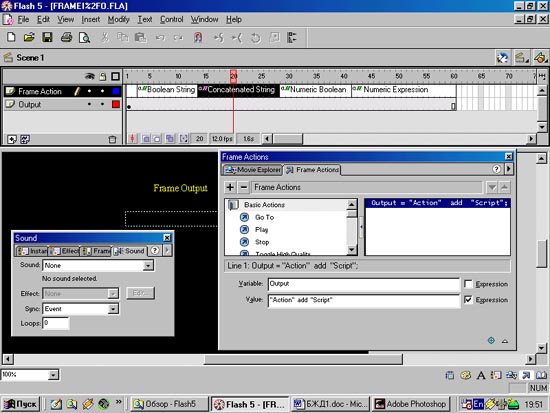The width and height of the screenshot is (550, 413).
Task: Open the Control menu
Action: (172, 19)
